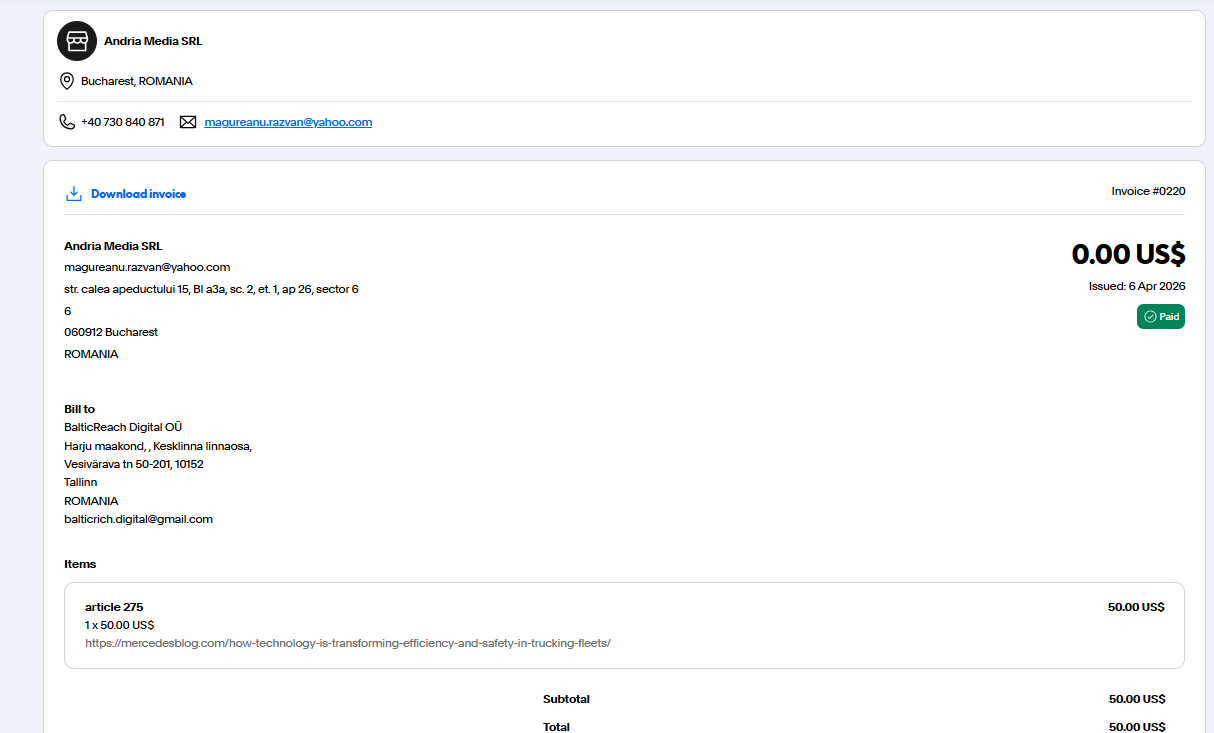Click the Andria Media SRL header name

(153, 41)
